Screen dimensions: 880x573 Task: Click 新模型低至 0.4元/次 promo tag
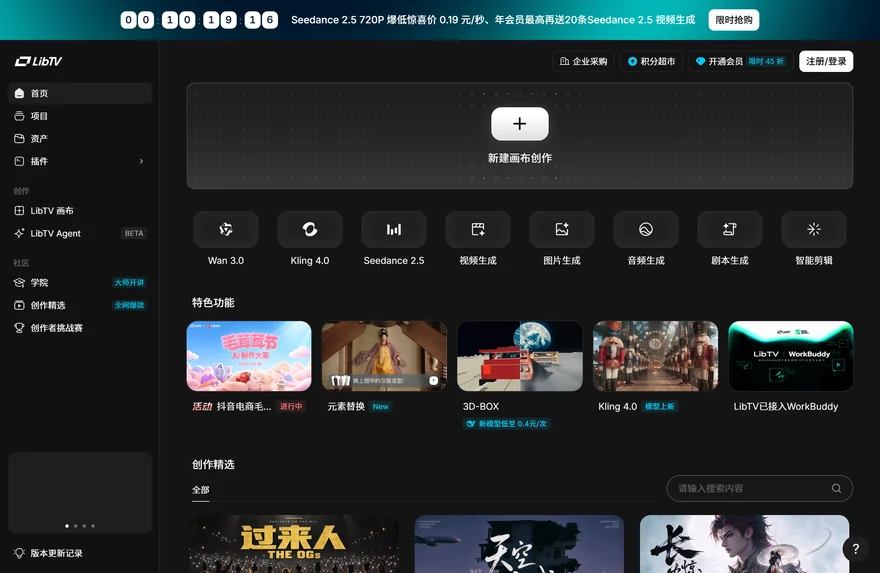507,424
